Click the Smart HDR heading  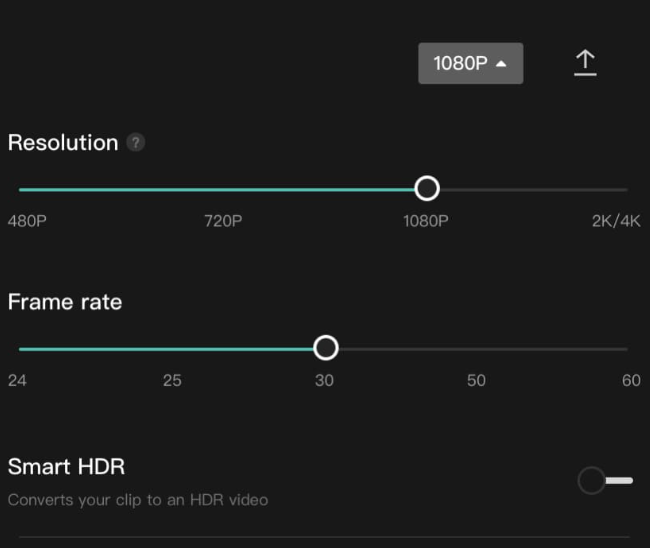click(x=66, y=466)
